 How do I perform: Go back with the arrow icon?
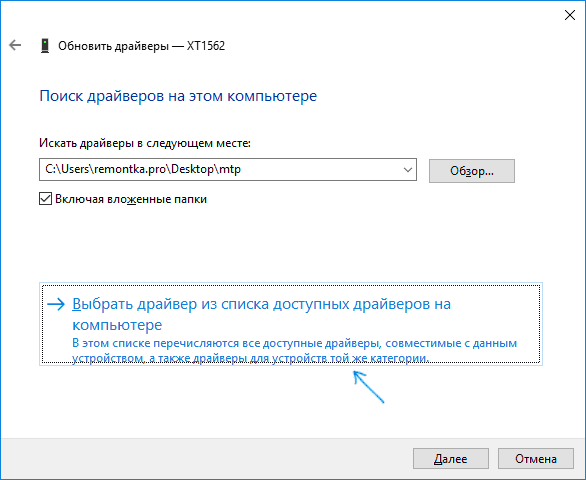(15, 45)
